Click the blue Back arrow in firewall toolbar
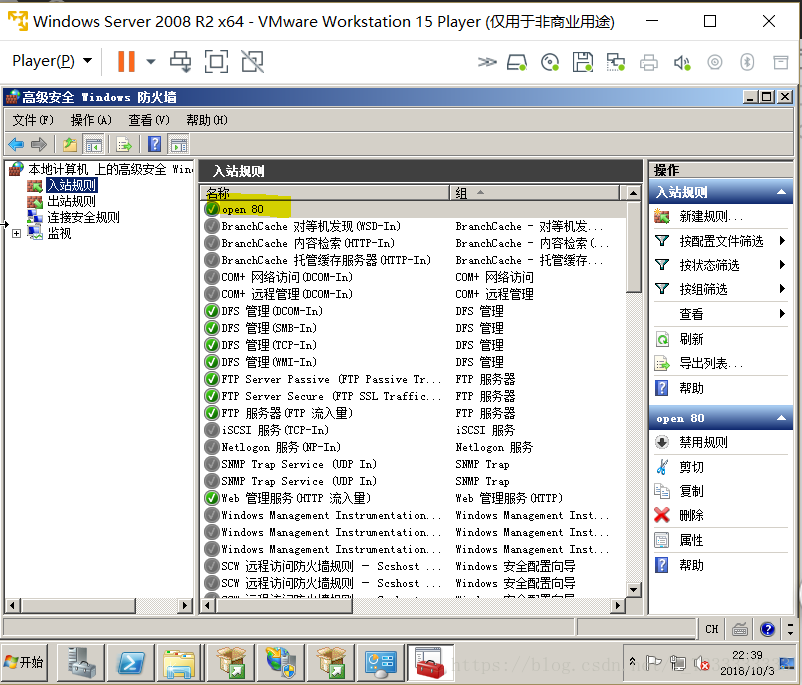Viewport: 802px width, 685px height. point(16,145)
